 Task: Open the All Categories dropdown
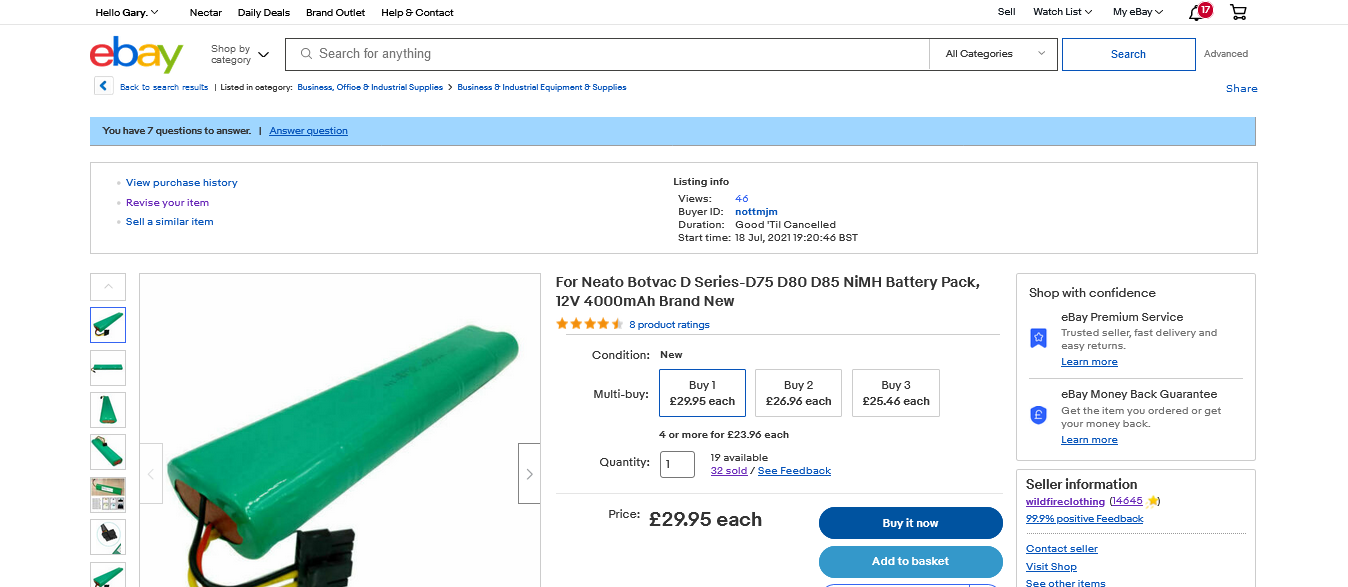995,54
